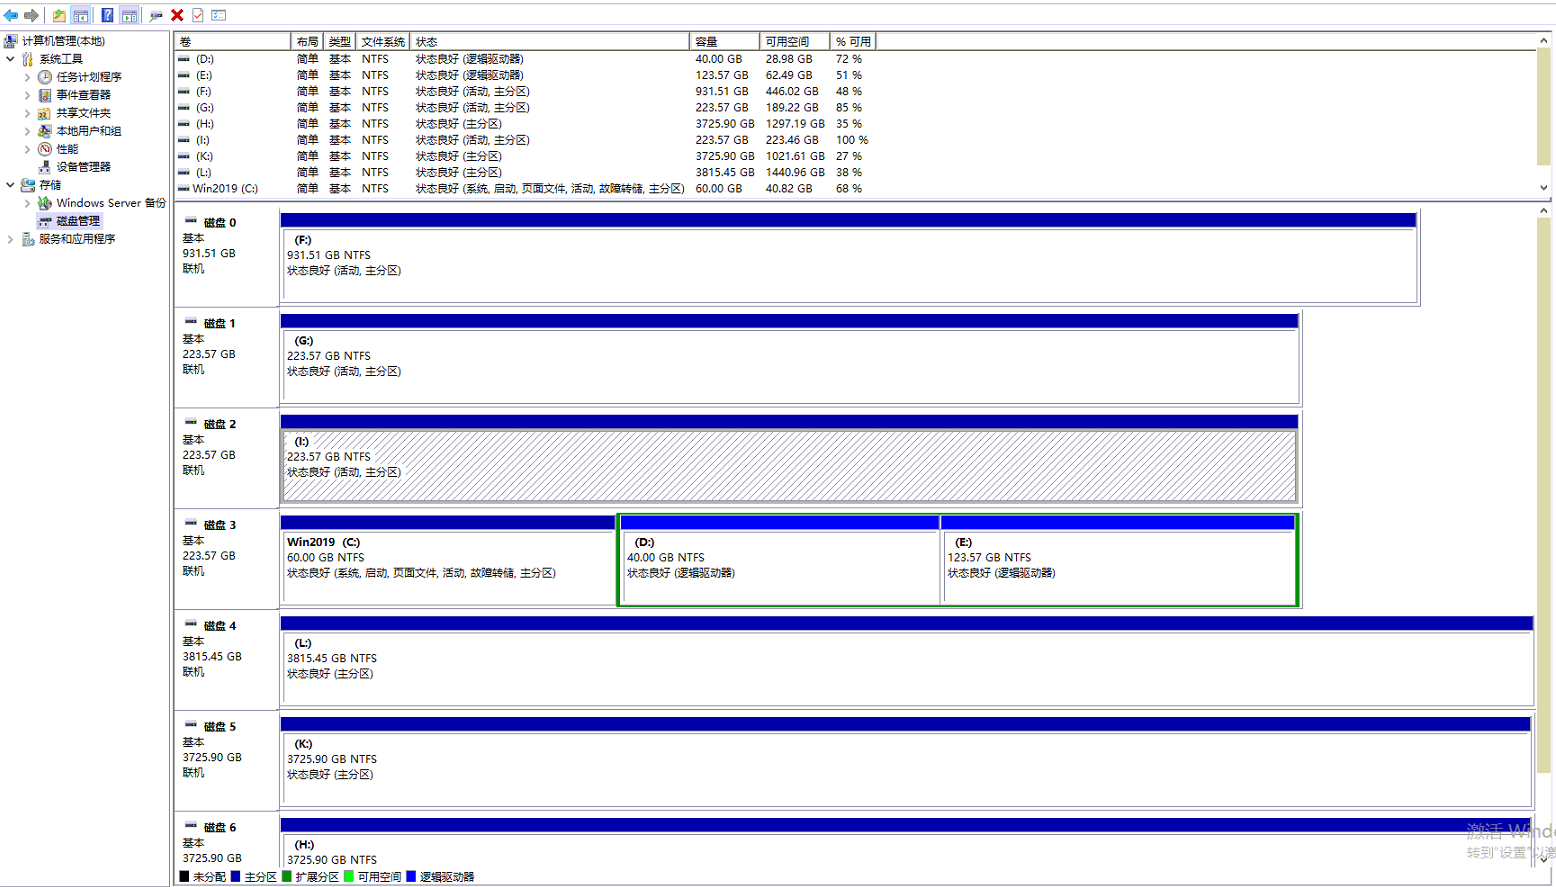Sort by the 容量 column header
Image resolution: width=1556 pixels, height=887 pixels.
tap(723, 41)
